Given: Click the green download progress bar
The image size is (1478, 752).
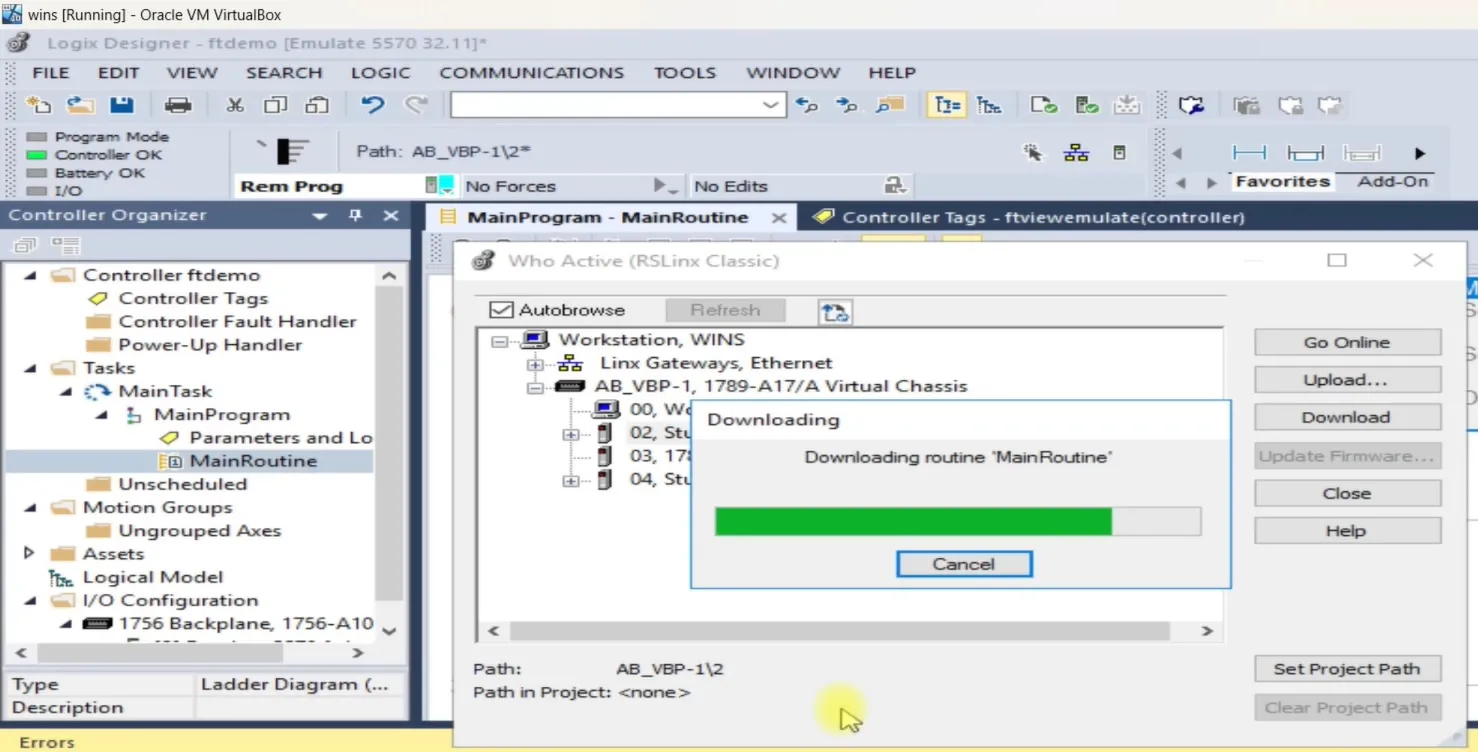Looking at the screenshot, I should coord(910,521).
